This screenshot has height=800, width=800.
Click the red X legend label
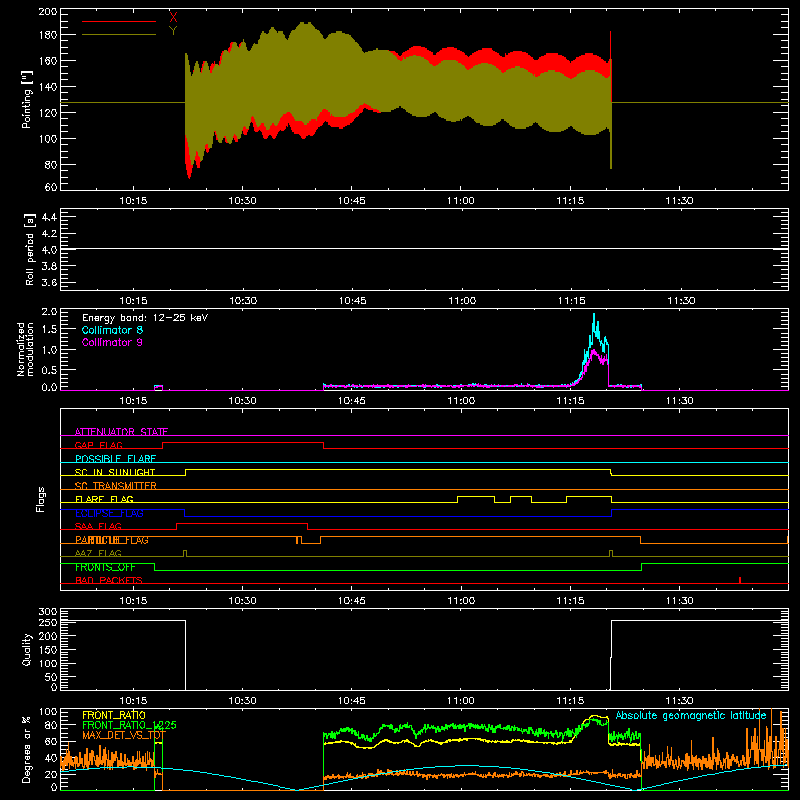click(173, 18)
